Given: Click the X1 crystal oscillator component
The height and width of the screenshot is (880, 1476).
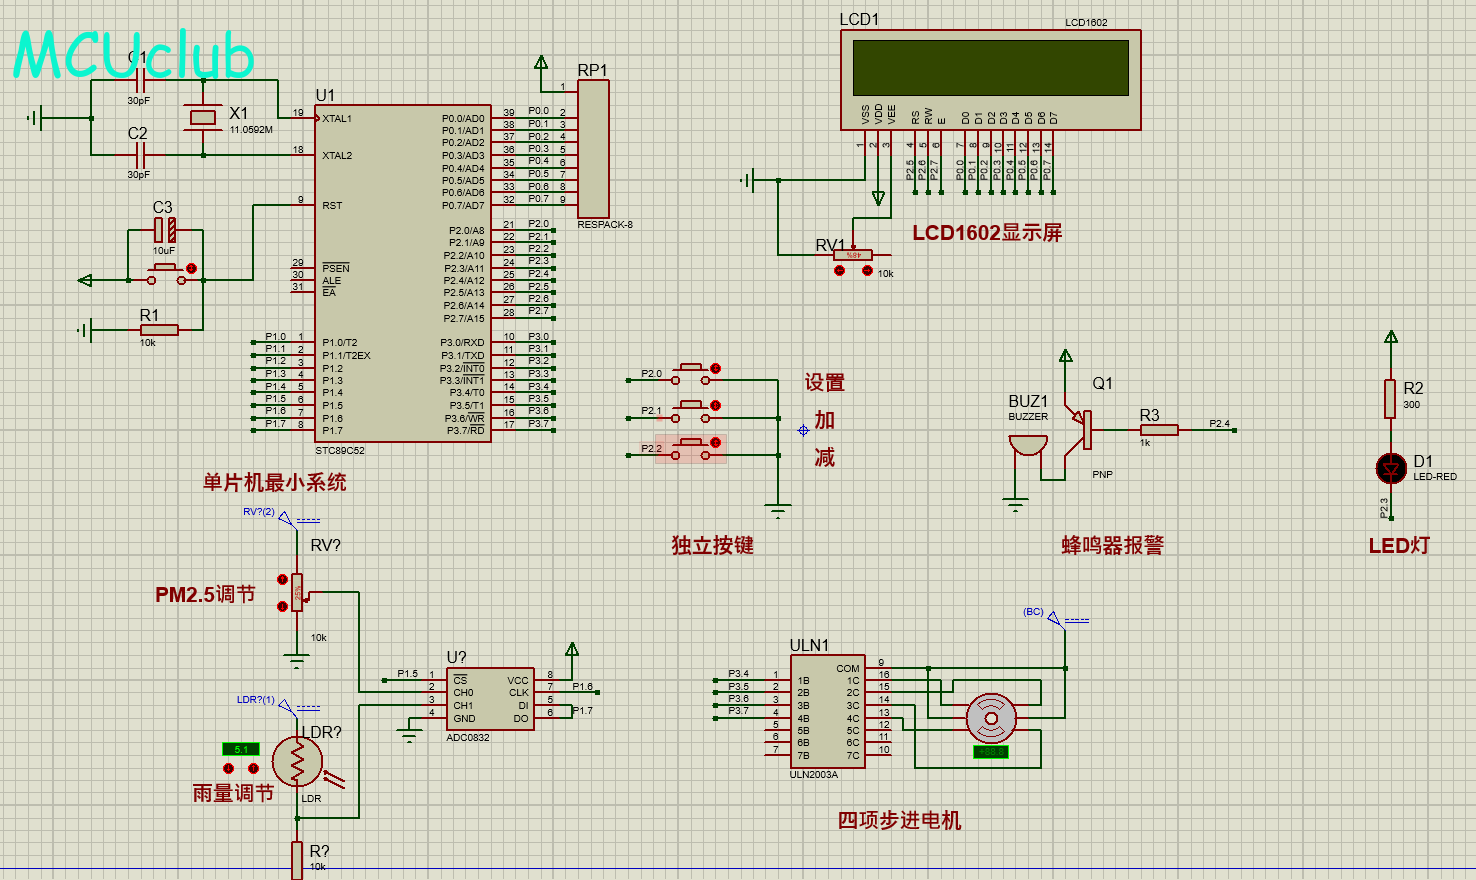Looking at the screenshot, I should pyautogui.click(x=203, y=118).
